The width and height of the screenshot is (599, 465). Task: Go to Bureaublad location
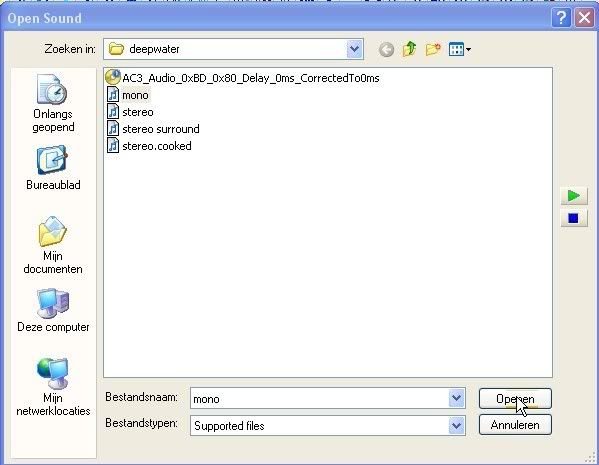click(x=53, y=168)
